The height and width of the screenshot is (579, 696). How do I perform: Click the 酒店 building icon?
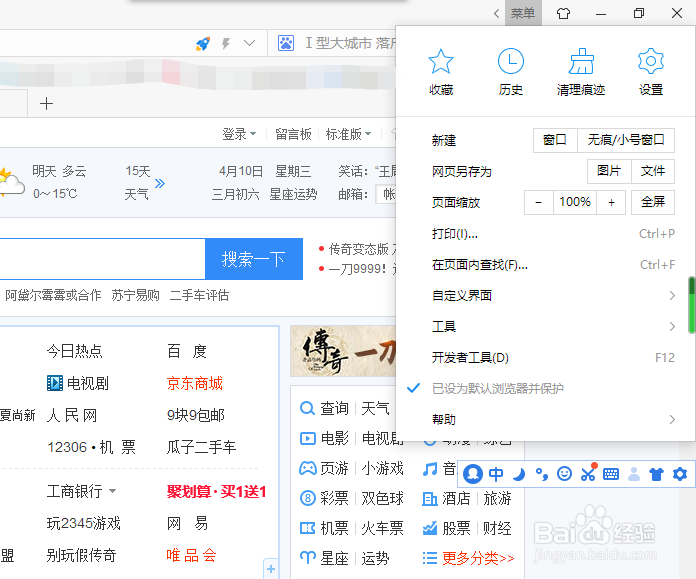(430, 499)
